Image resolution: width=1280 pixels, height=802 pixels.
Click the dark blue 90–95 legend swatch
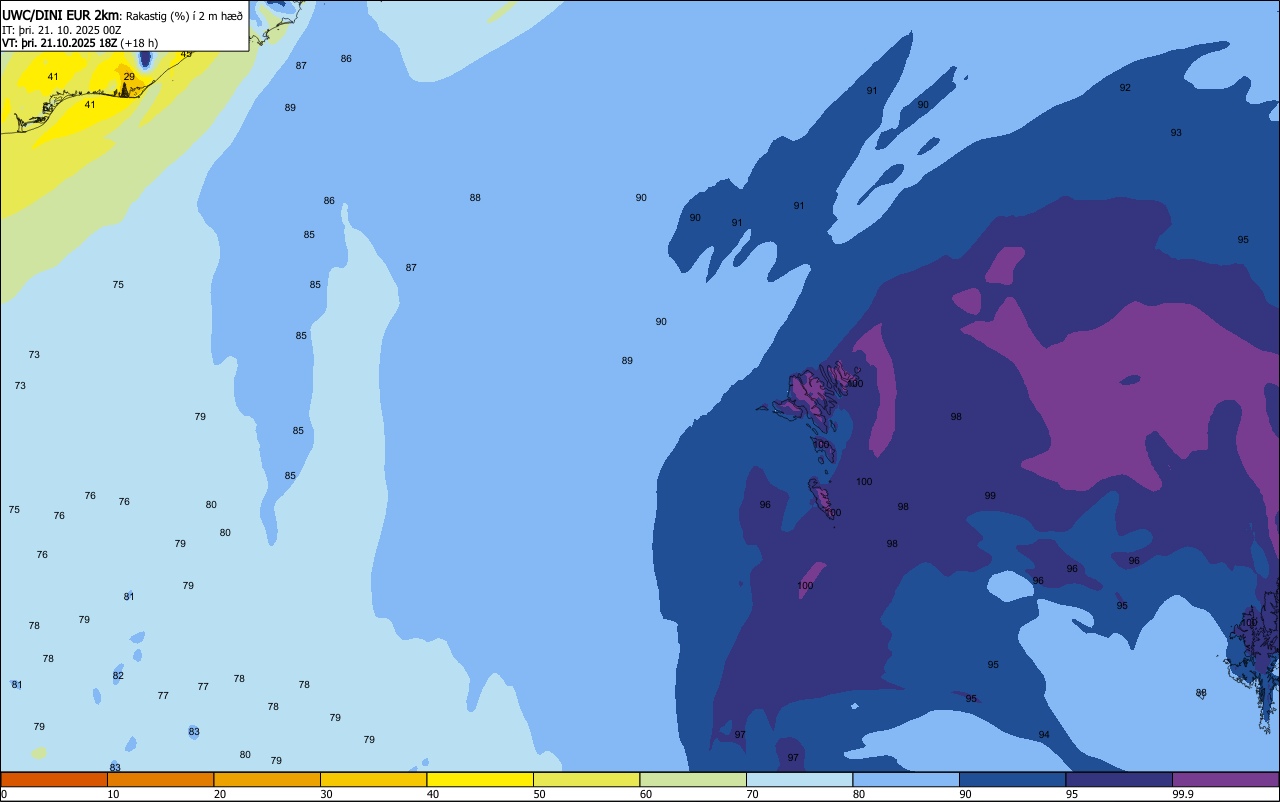click(x=1012, y=779)
